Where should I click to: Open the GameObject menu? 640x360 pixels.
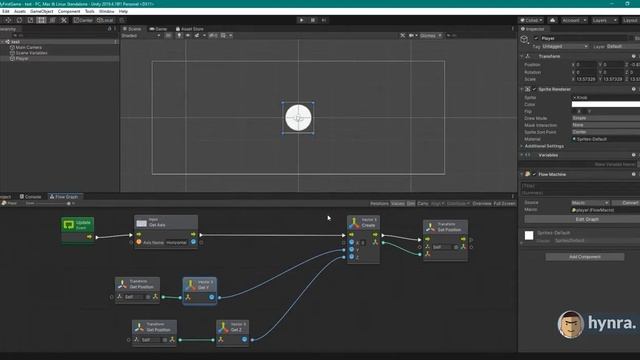point(42,11)
